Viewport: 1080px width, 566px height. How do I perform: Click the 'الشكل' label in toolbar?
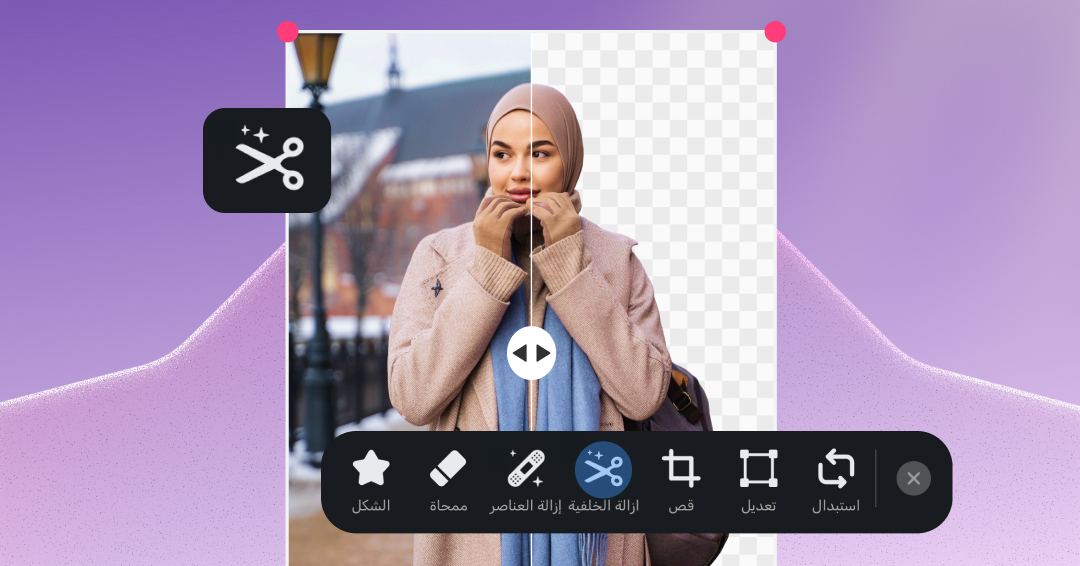(371, 505)
